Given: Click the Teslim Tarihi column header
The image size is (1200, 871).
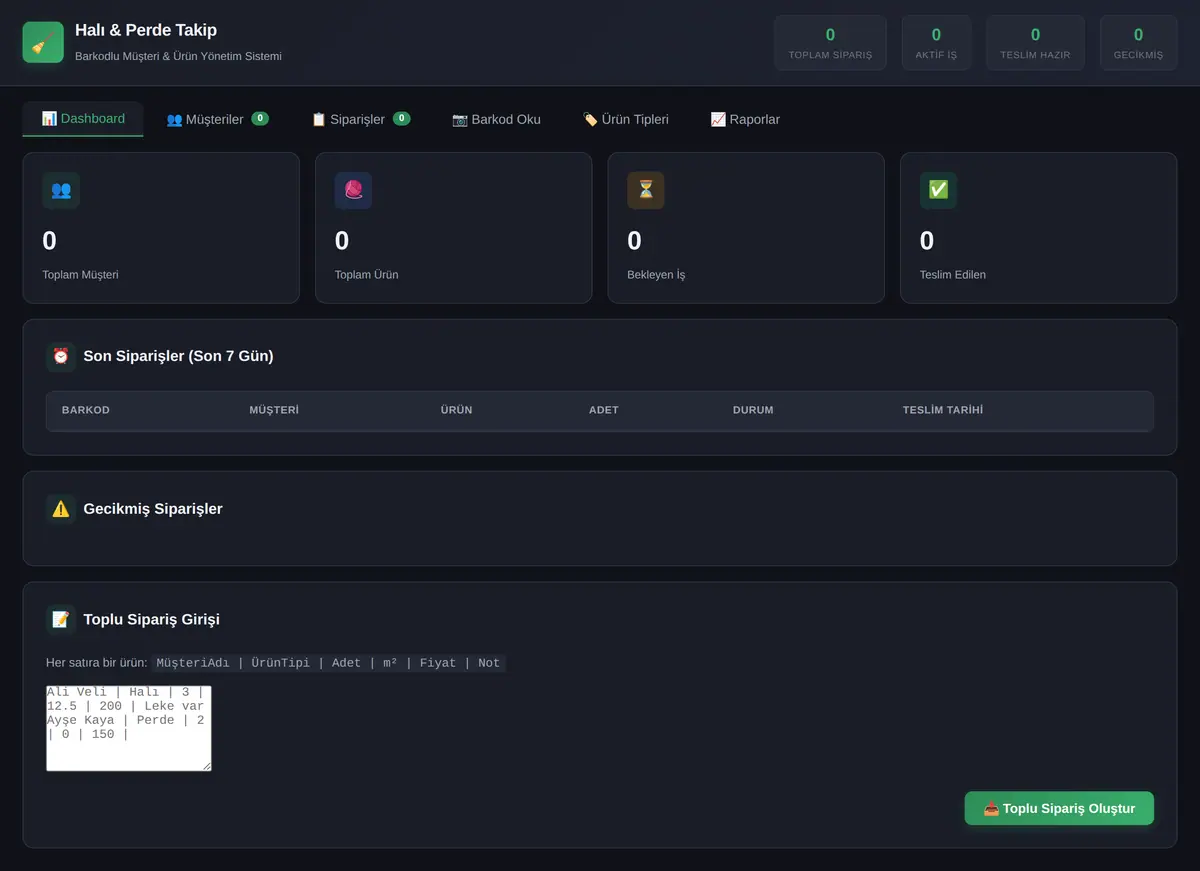Looking at the screenshot, I should click(943, 410).
